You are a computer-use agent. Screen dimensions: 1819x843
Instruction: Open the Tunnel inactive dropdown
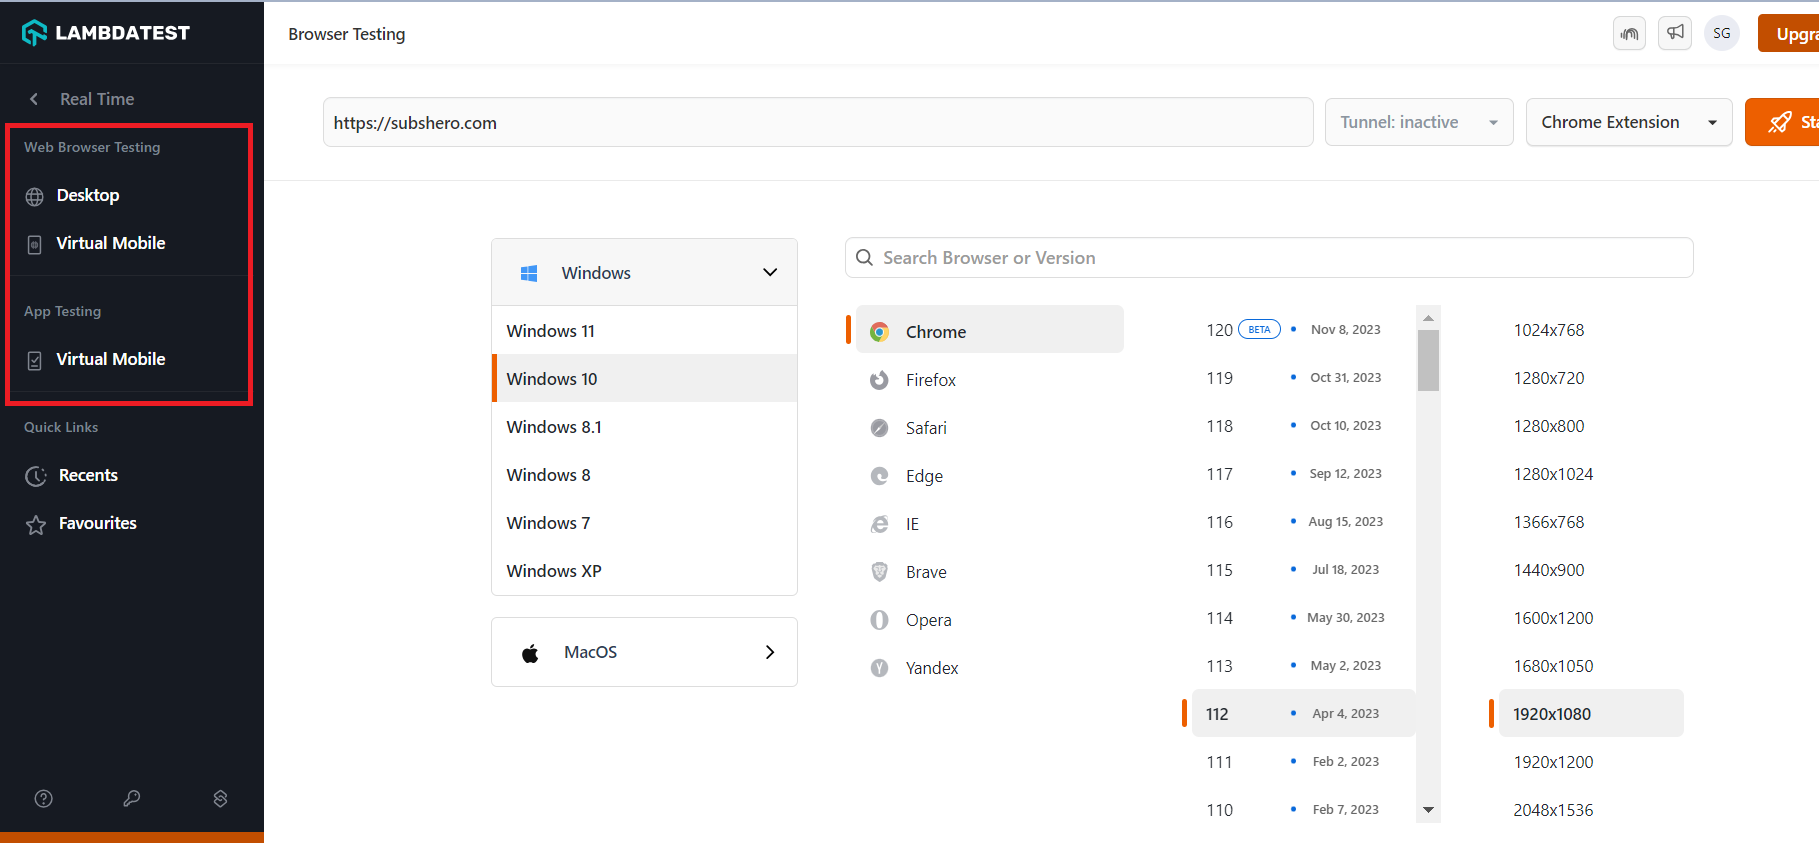[x=1418, y=122]
